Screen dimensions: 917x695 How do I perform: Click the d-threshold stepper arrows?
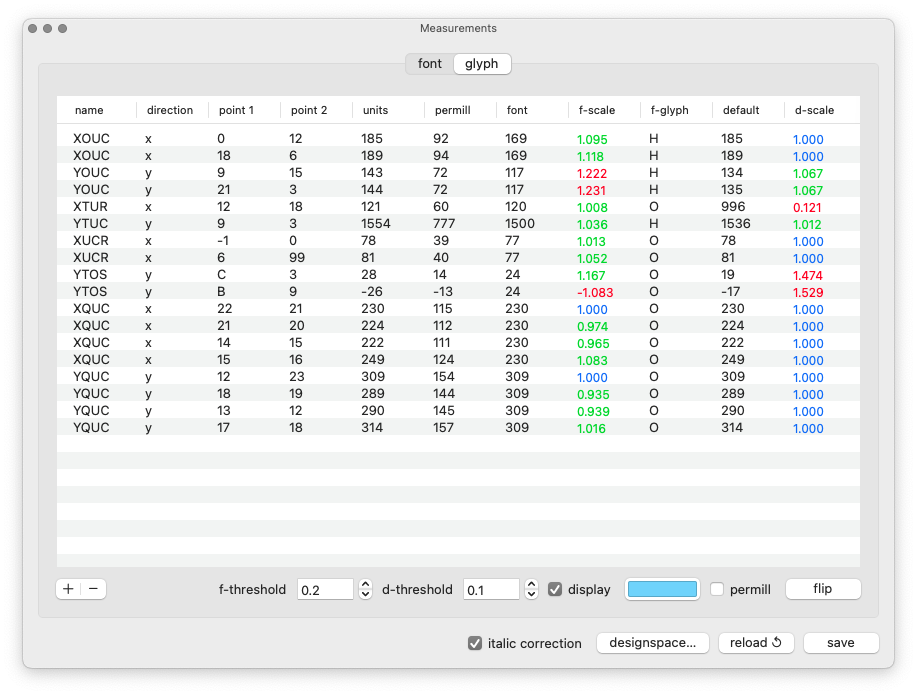[x=531, y=589]
